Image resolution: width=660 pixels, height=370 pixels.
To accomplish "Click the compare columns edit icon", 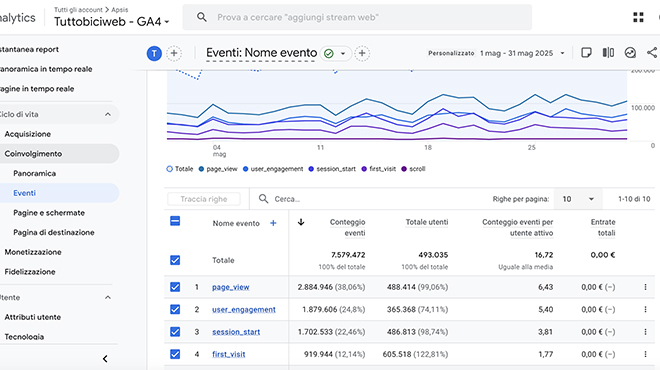I will coord(608,53).
